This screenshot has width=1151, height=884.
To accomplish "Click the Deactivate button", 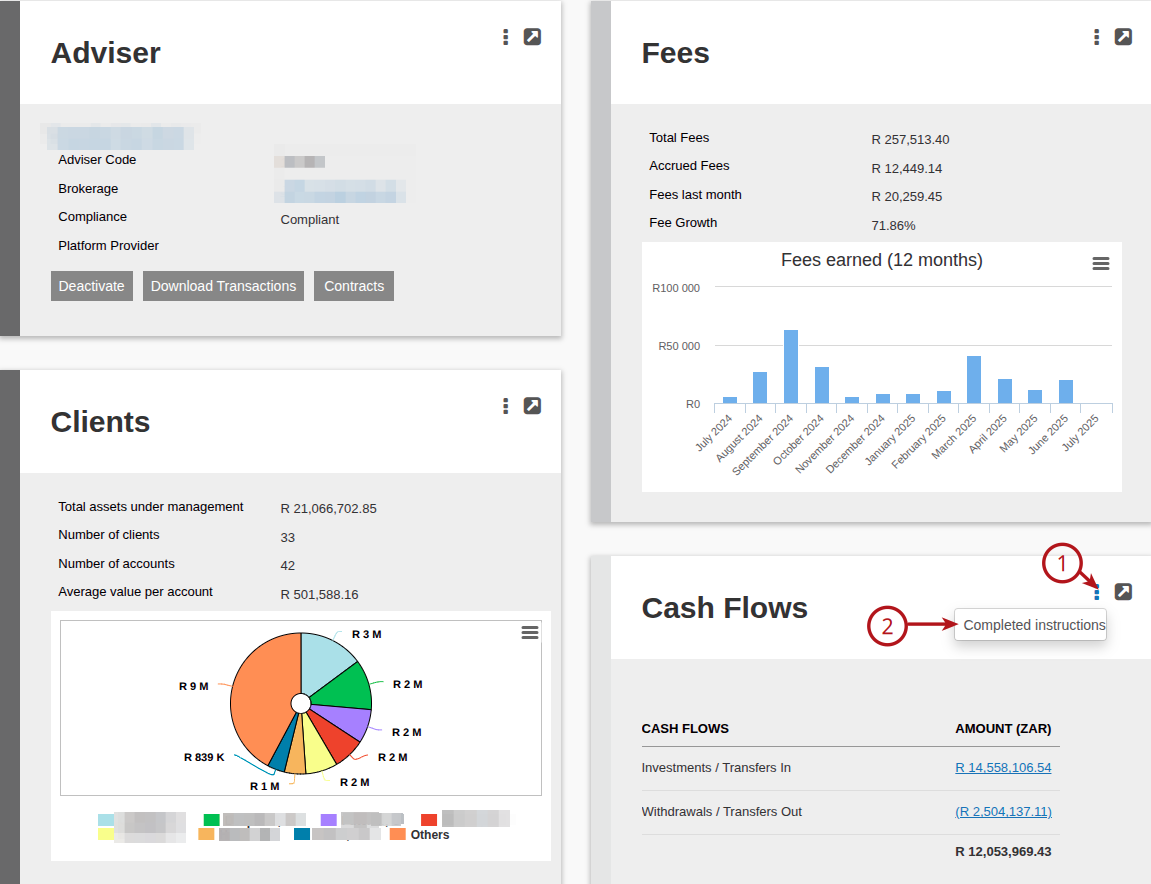I will [x=92, y=286].
